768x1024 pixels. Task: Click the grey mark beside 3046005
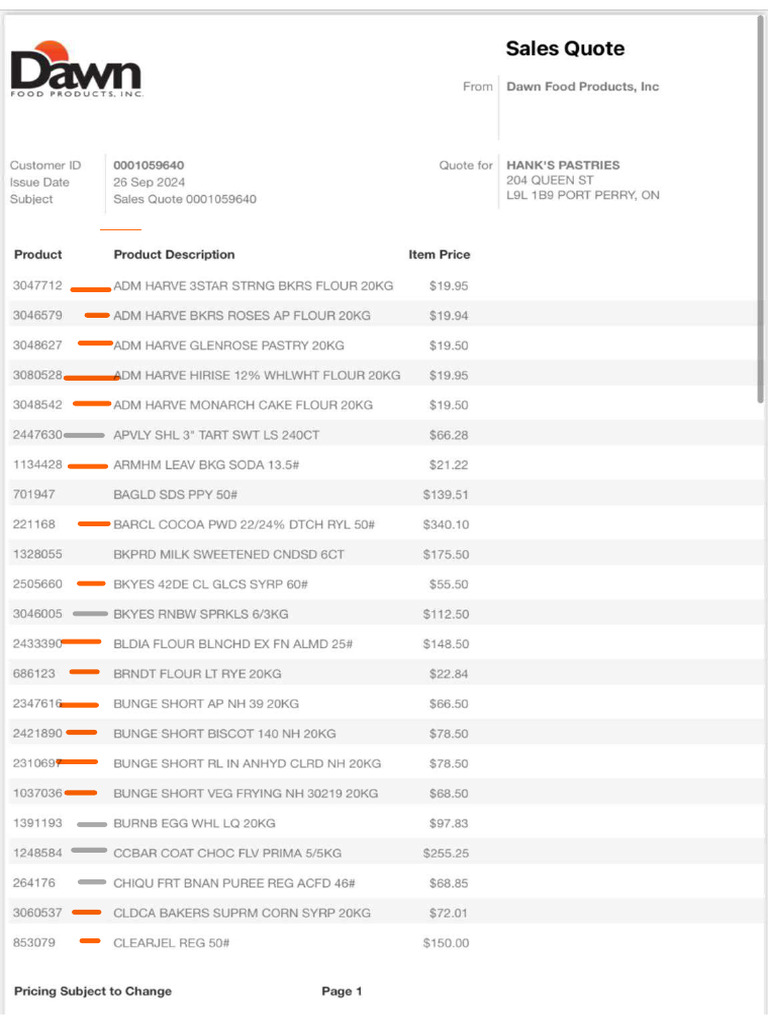pyautogui.click(x=90, y=614)
